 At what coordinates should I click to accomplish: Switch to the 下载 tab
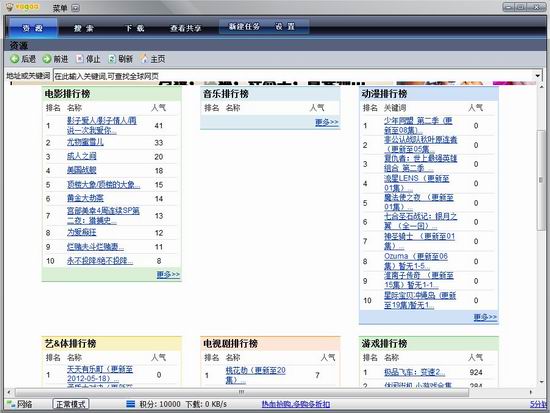[x=135, y=28]
